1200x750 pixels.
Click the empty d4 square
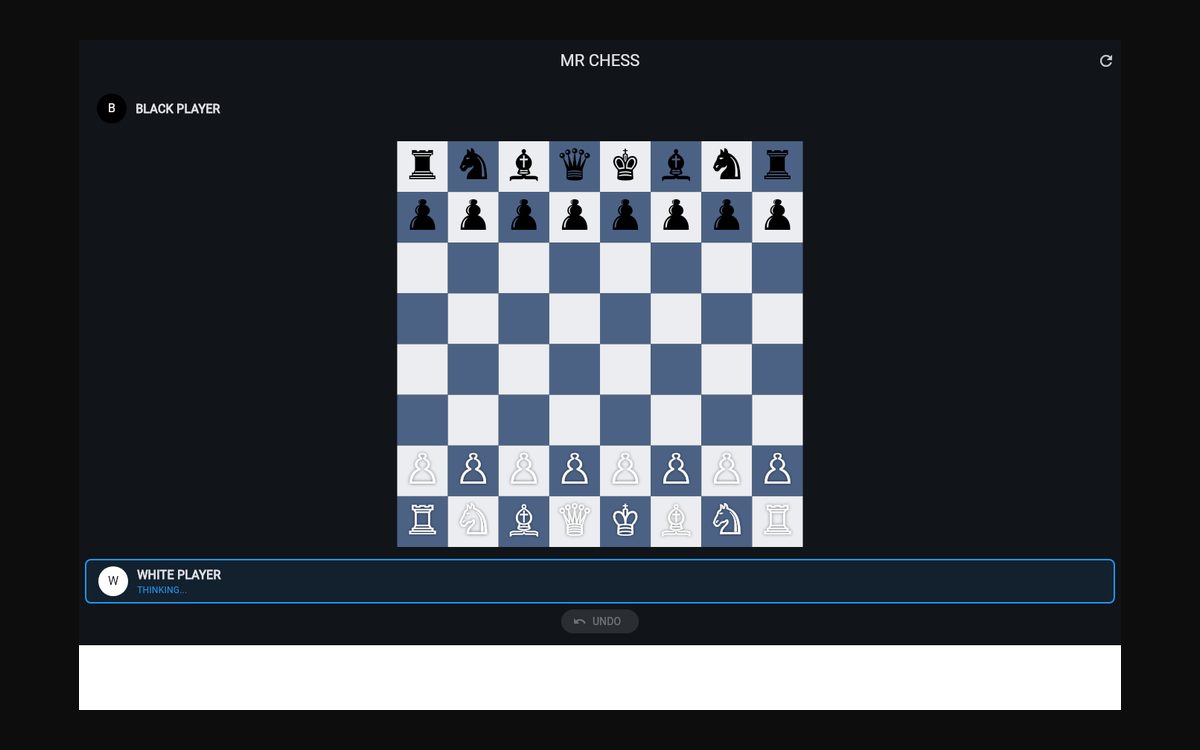[575, 369]
